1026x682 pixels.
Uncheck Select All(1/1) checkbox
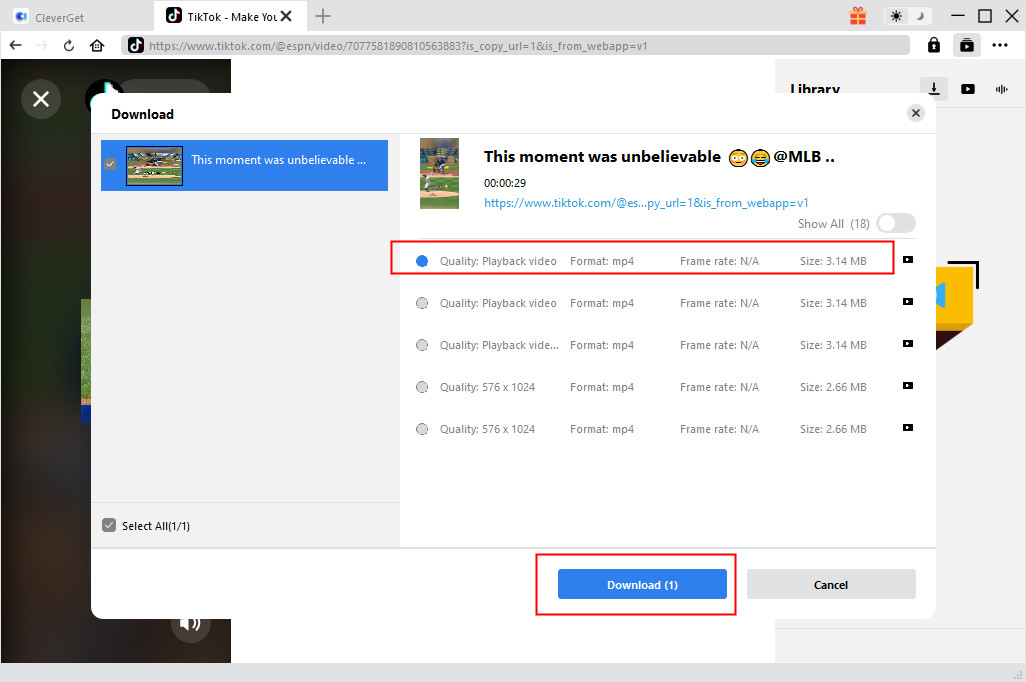(109, 526)
